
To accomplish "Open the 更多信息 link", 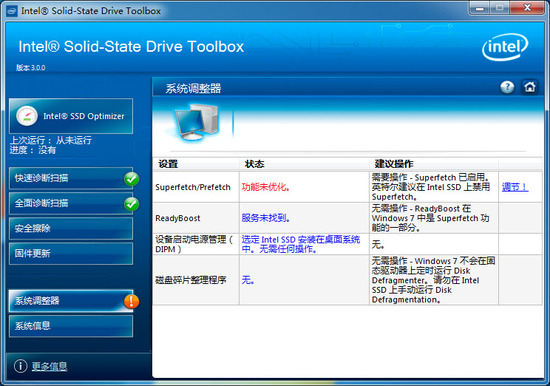I will (49, 366).
